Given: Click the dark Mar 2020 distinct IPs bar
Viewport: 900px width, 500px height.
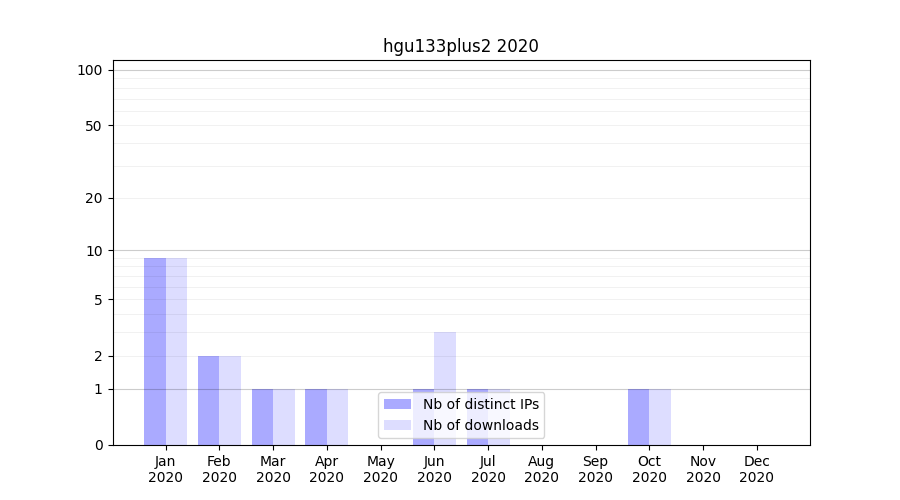Looking at the screenshot, I should (262, 416).
